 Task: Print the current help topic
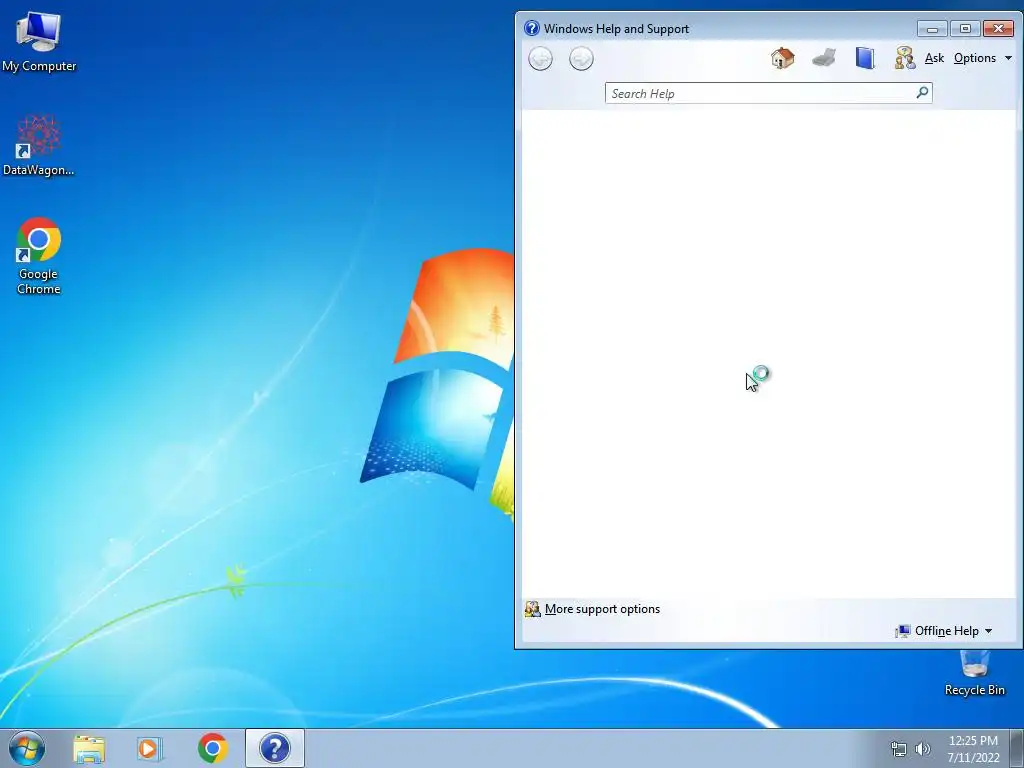(824, 58)
